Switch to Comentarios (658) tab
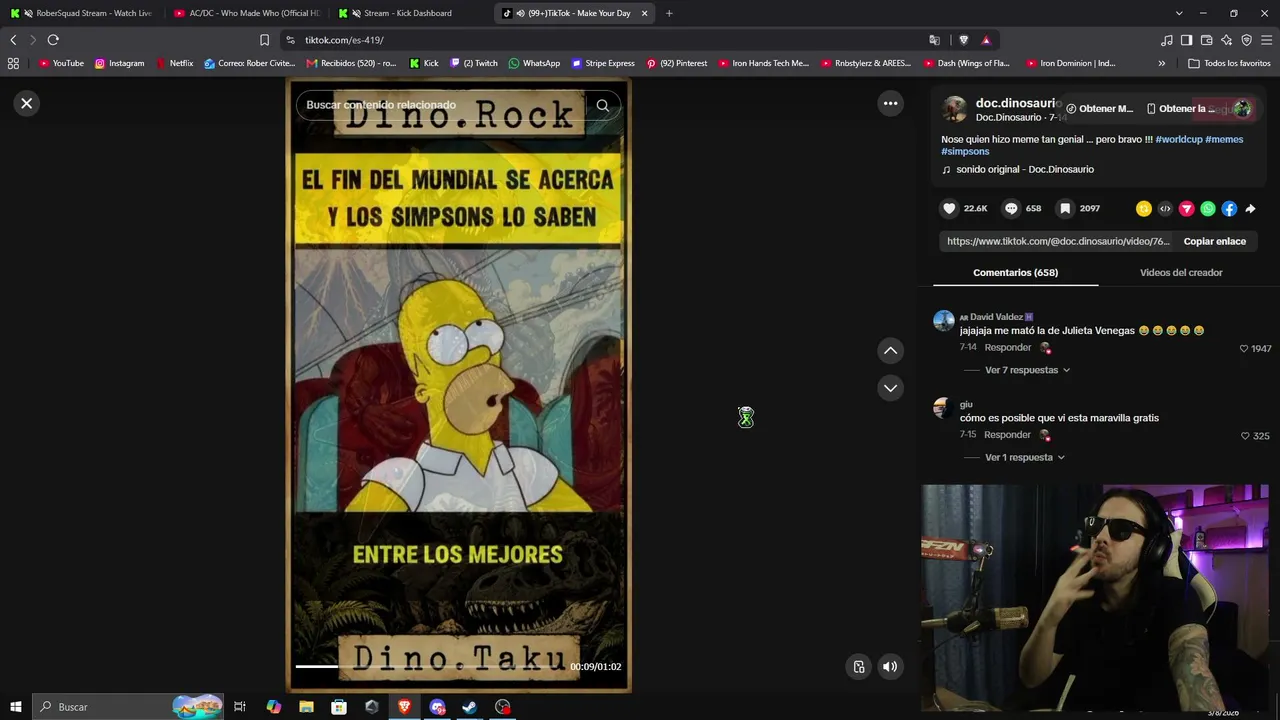Screen dimensions: 1280x720 coord(1015,272)
